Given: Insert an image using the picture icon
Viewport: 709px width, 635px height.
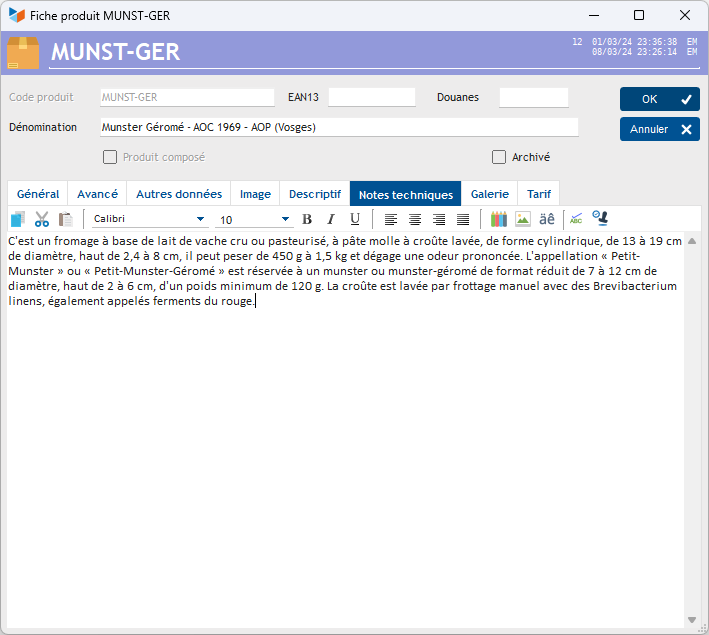Looking at the screenshot, I should (523, 219).
